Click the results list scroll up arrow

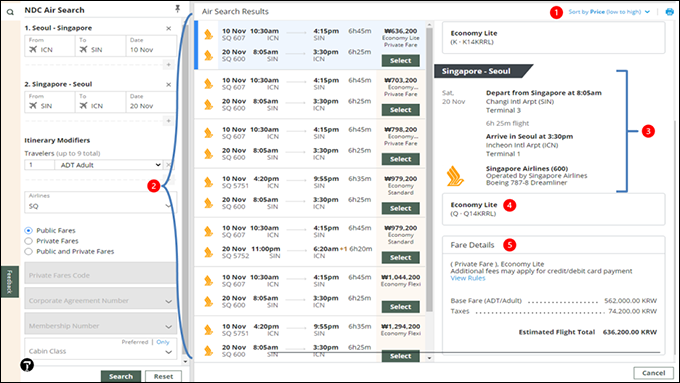[429, 25]
